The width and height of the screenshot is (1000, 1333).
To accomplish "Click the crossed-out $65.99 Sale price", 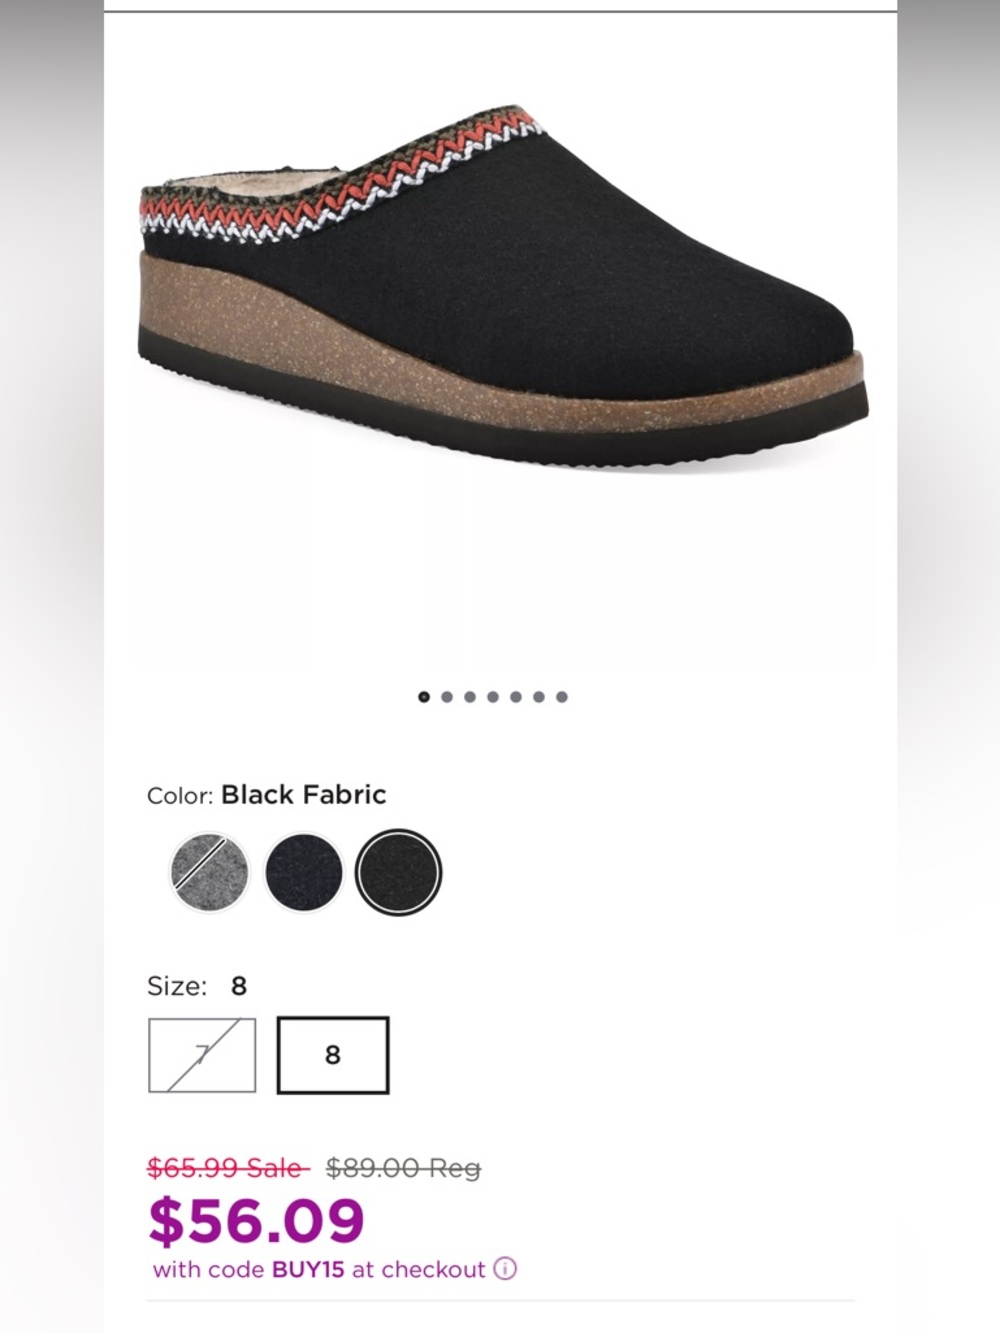I will (229, 1167).
